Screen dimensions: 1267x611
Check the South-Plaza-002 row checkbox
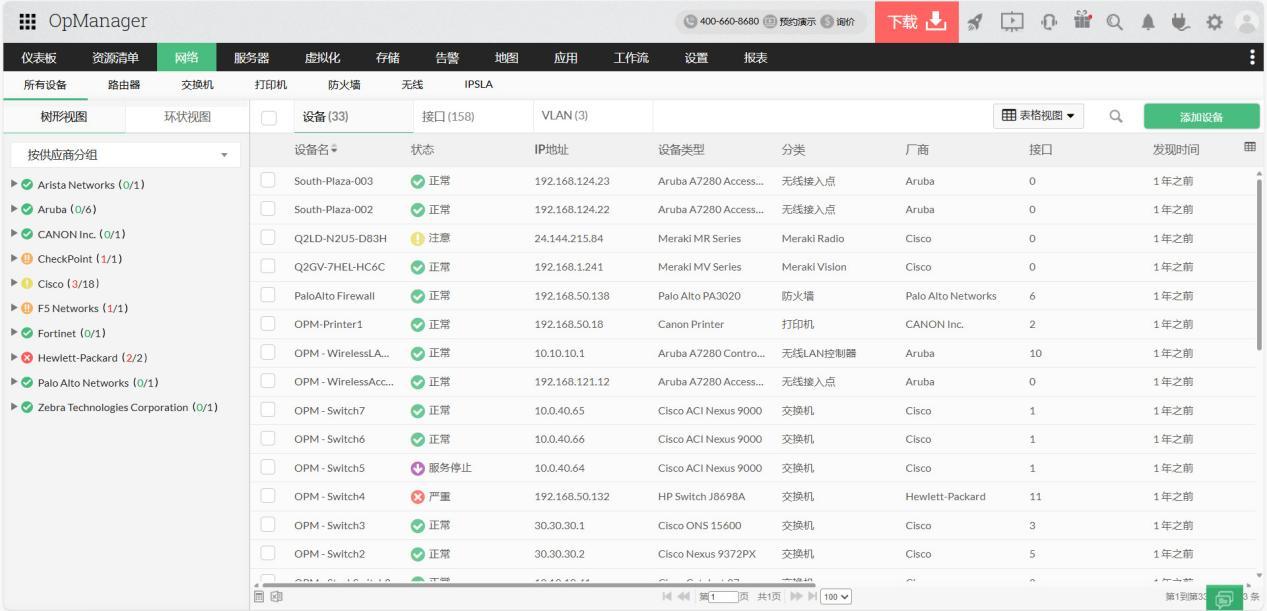tap(267, 210)
